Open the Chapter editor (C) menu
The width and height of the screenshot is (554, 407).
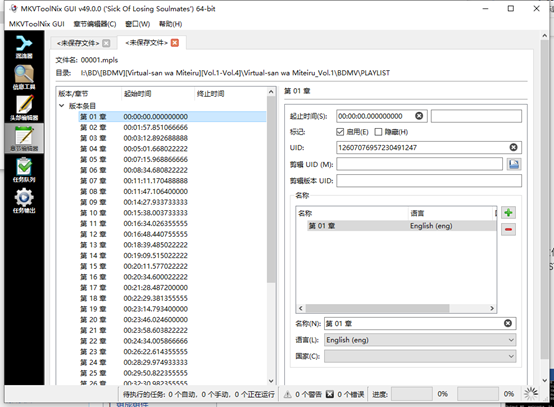click(95, 24)
